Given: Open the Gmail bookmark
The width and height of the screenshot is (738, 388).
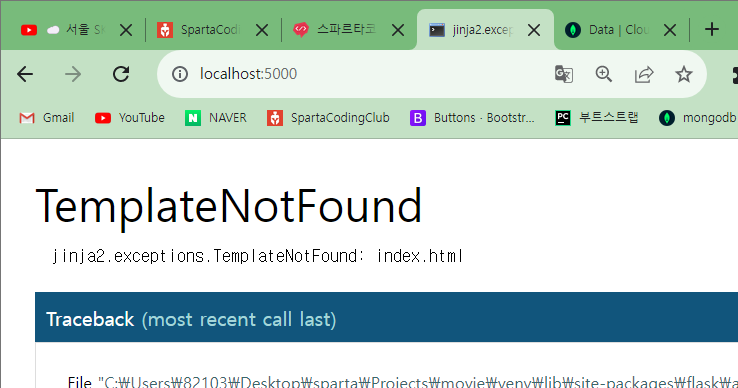Looking at the screenshot, I should pyautogui.click(x=47, y=118).
